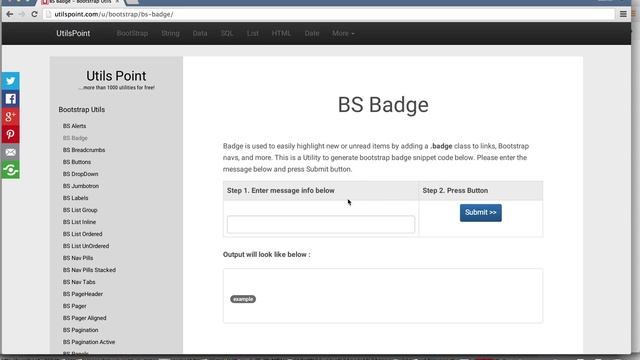This screenshot has width=640, height=360.
Task: Open BS PageHeader in sidebar
Action: point(82,294)
